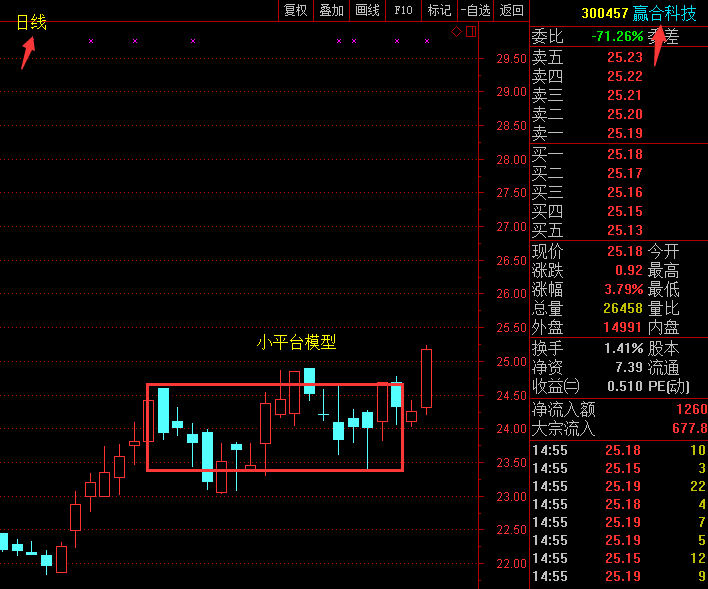Click the 14:55 trade with volume 12
This screenshot has height=589, width=708.
(619, 559)
